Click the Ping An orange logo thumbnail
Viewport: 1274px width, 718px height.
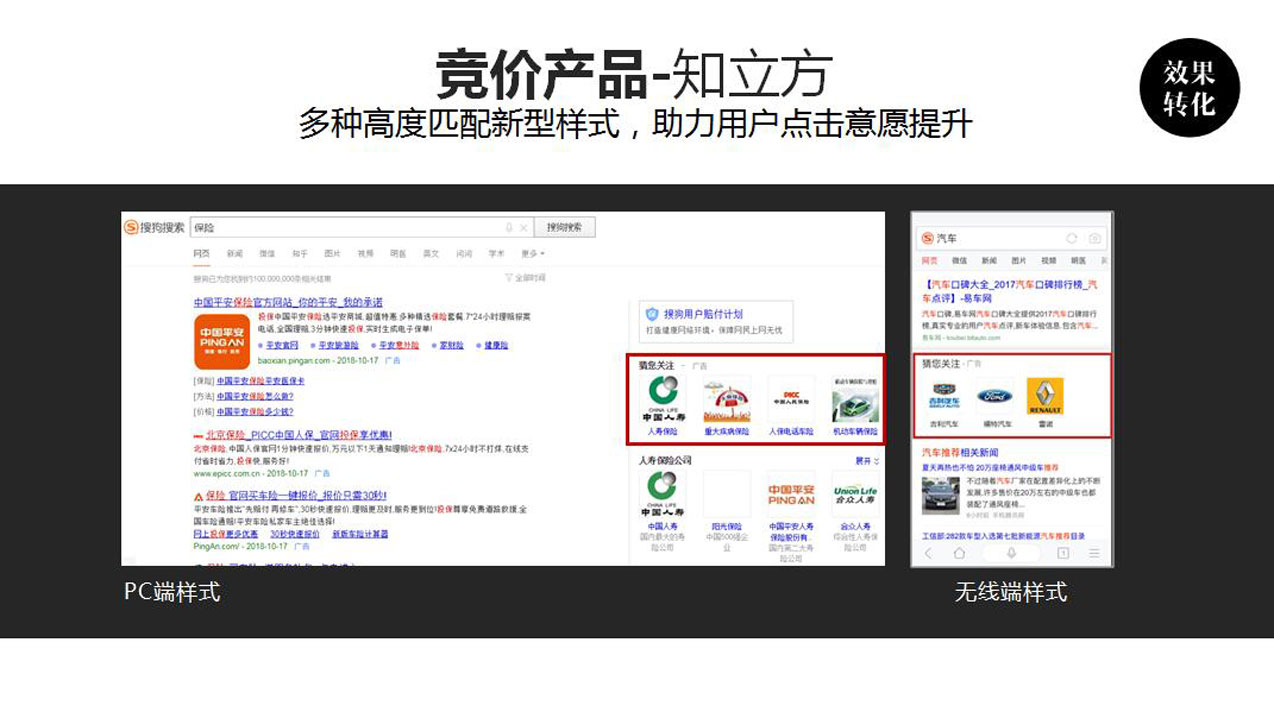(x=221, y=341)
